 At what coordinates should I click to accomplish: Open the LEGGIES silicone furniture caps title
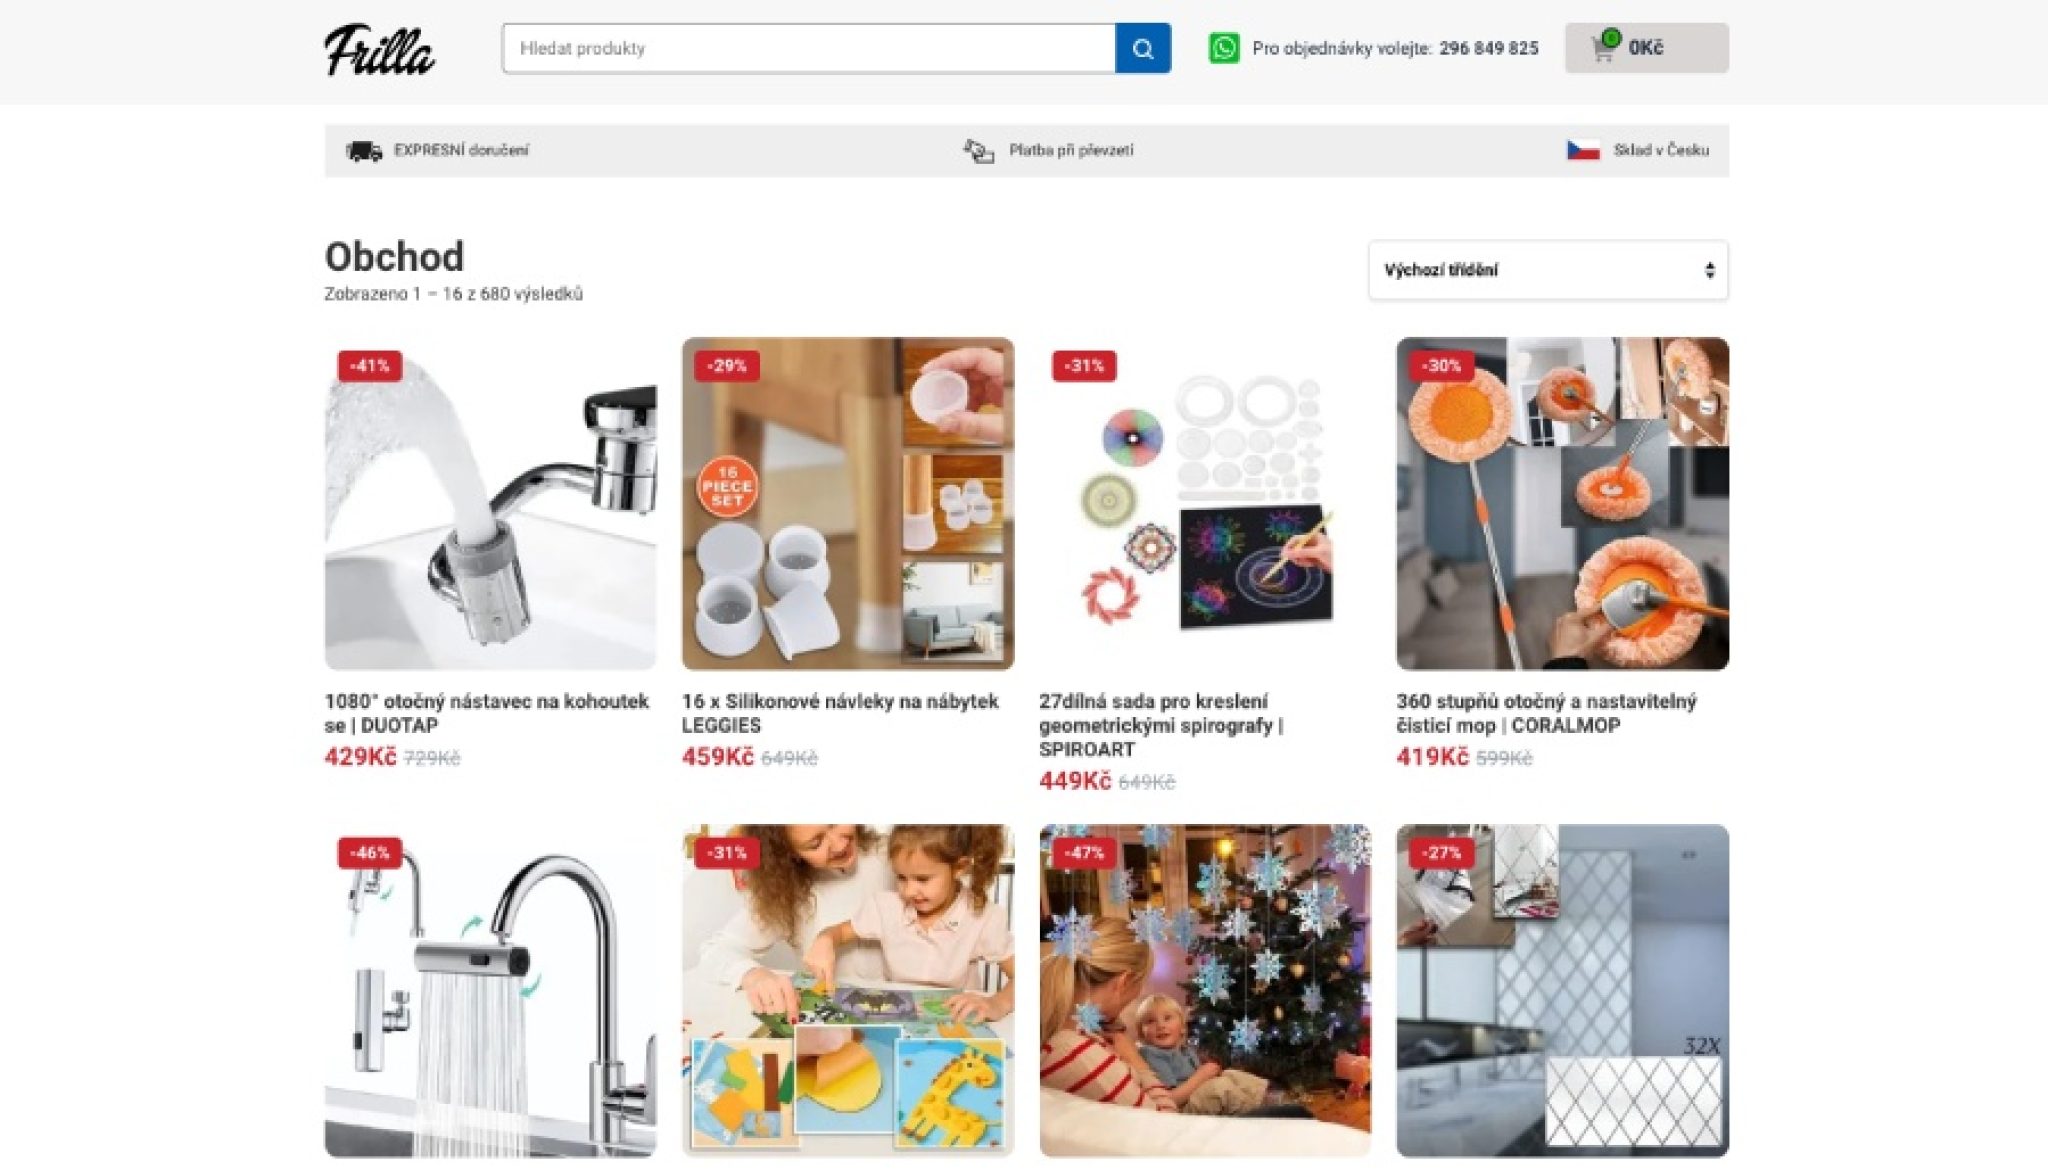click(840, 713)
